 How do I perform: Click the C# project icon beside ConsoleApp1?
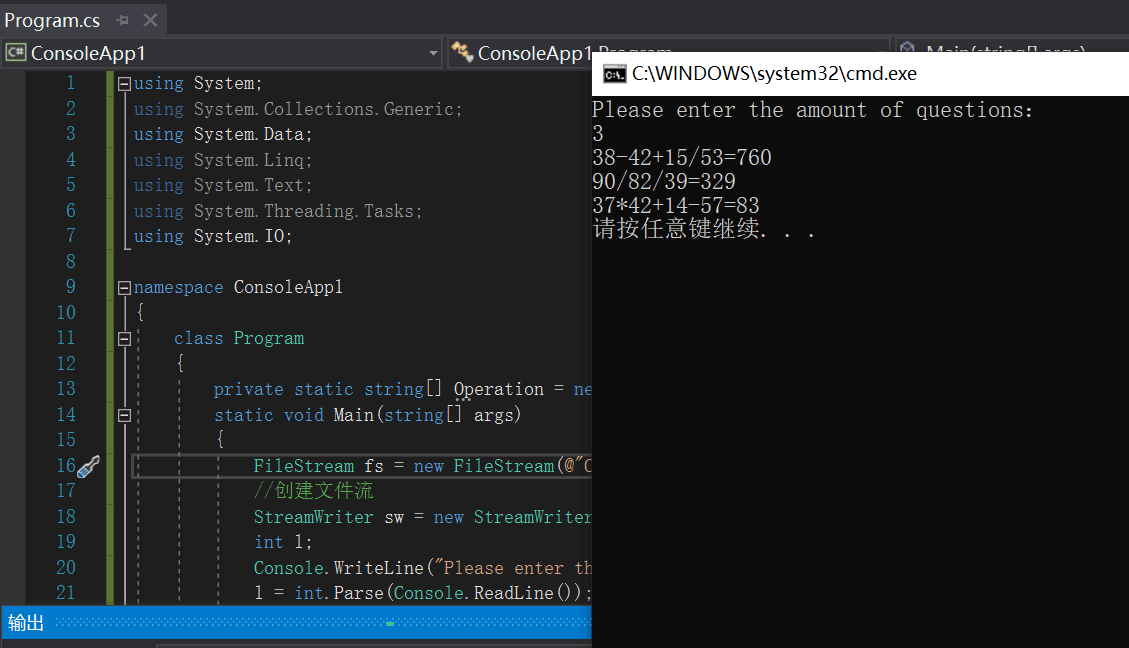click(x=16, y=53)
